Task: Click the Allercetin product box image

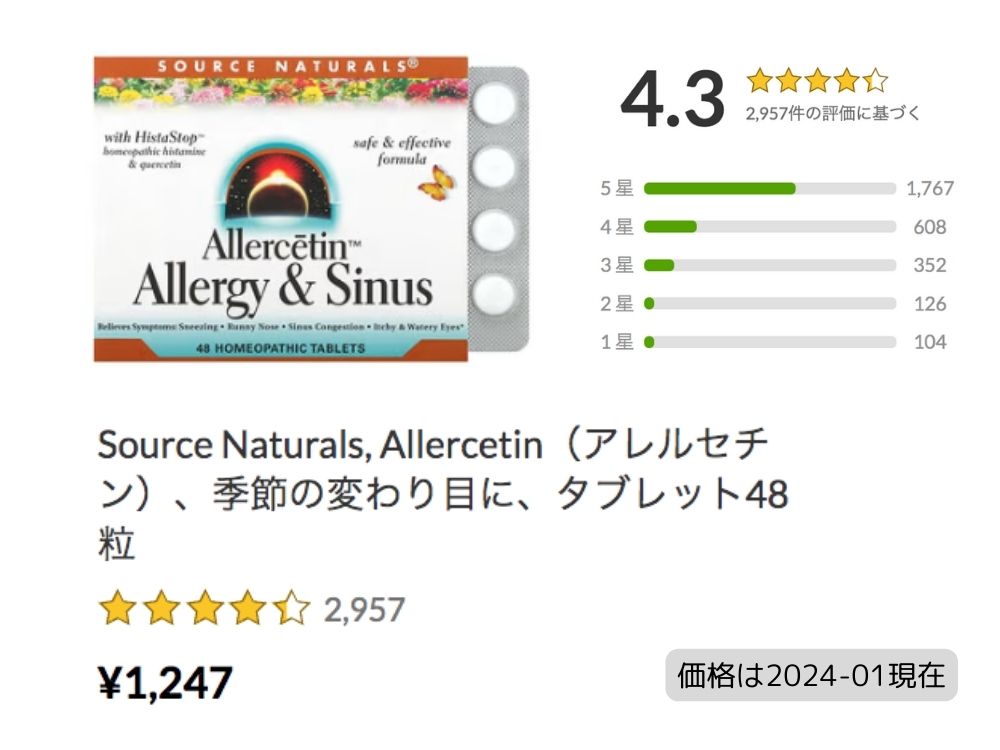Action: [x=280, y=209]
